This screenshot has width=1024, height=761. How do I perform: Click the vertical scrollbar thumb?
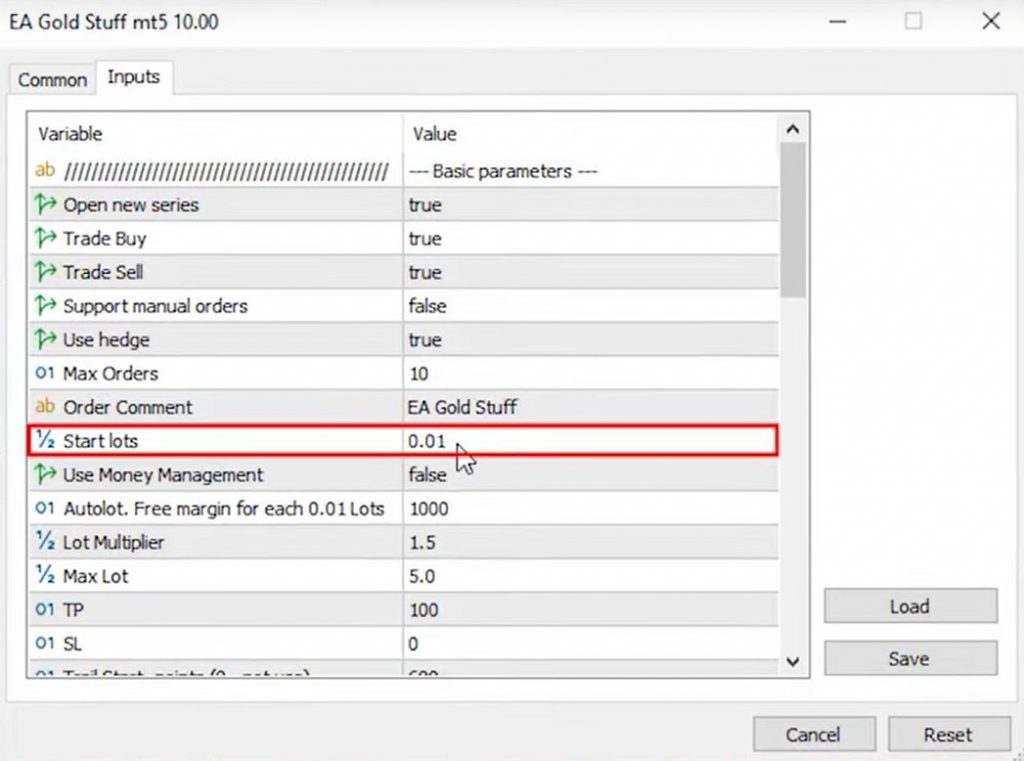pyautogui.click(x=793, y=220)
